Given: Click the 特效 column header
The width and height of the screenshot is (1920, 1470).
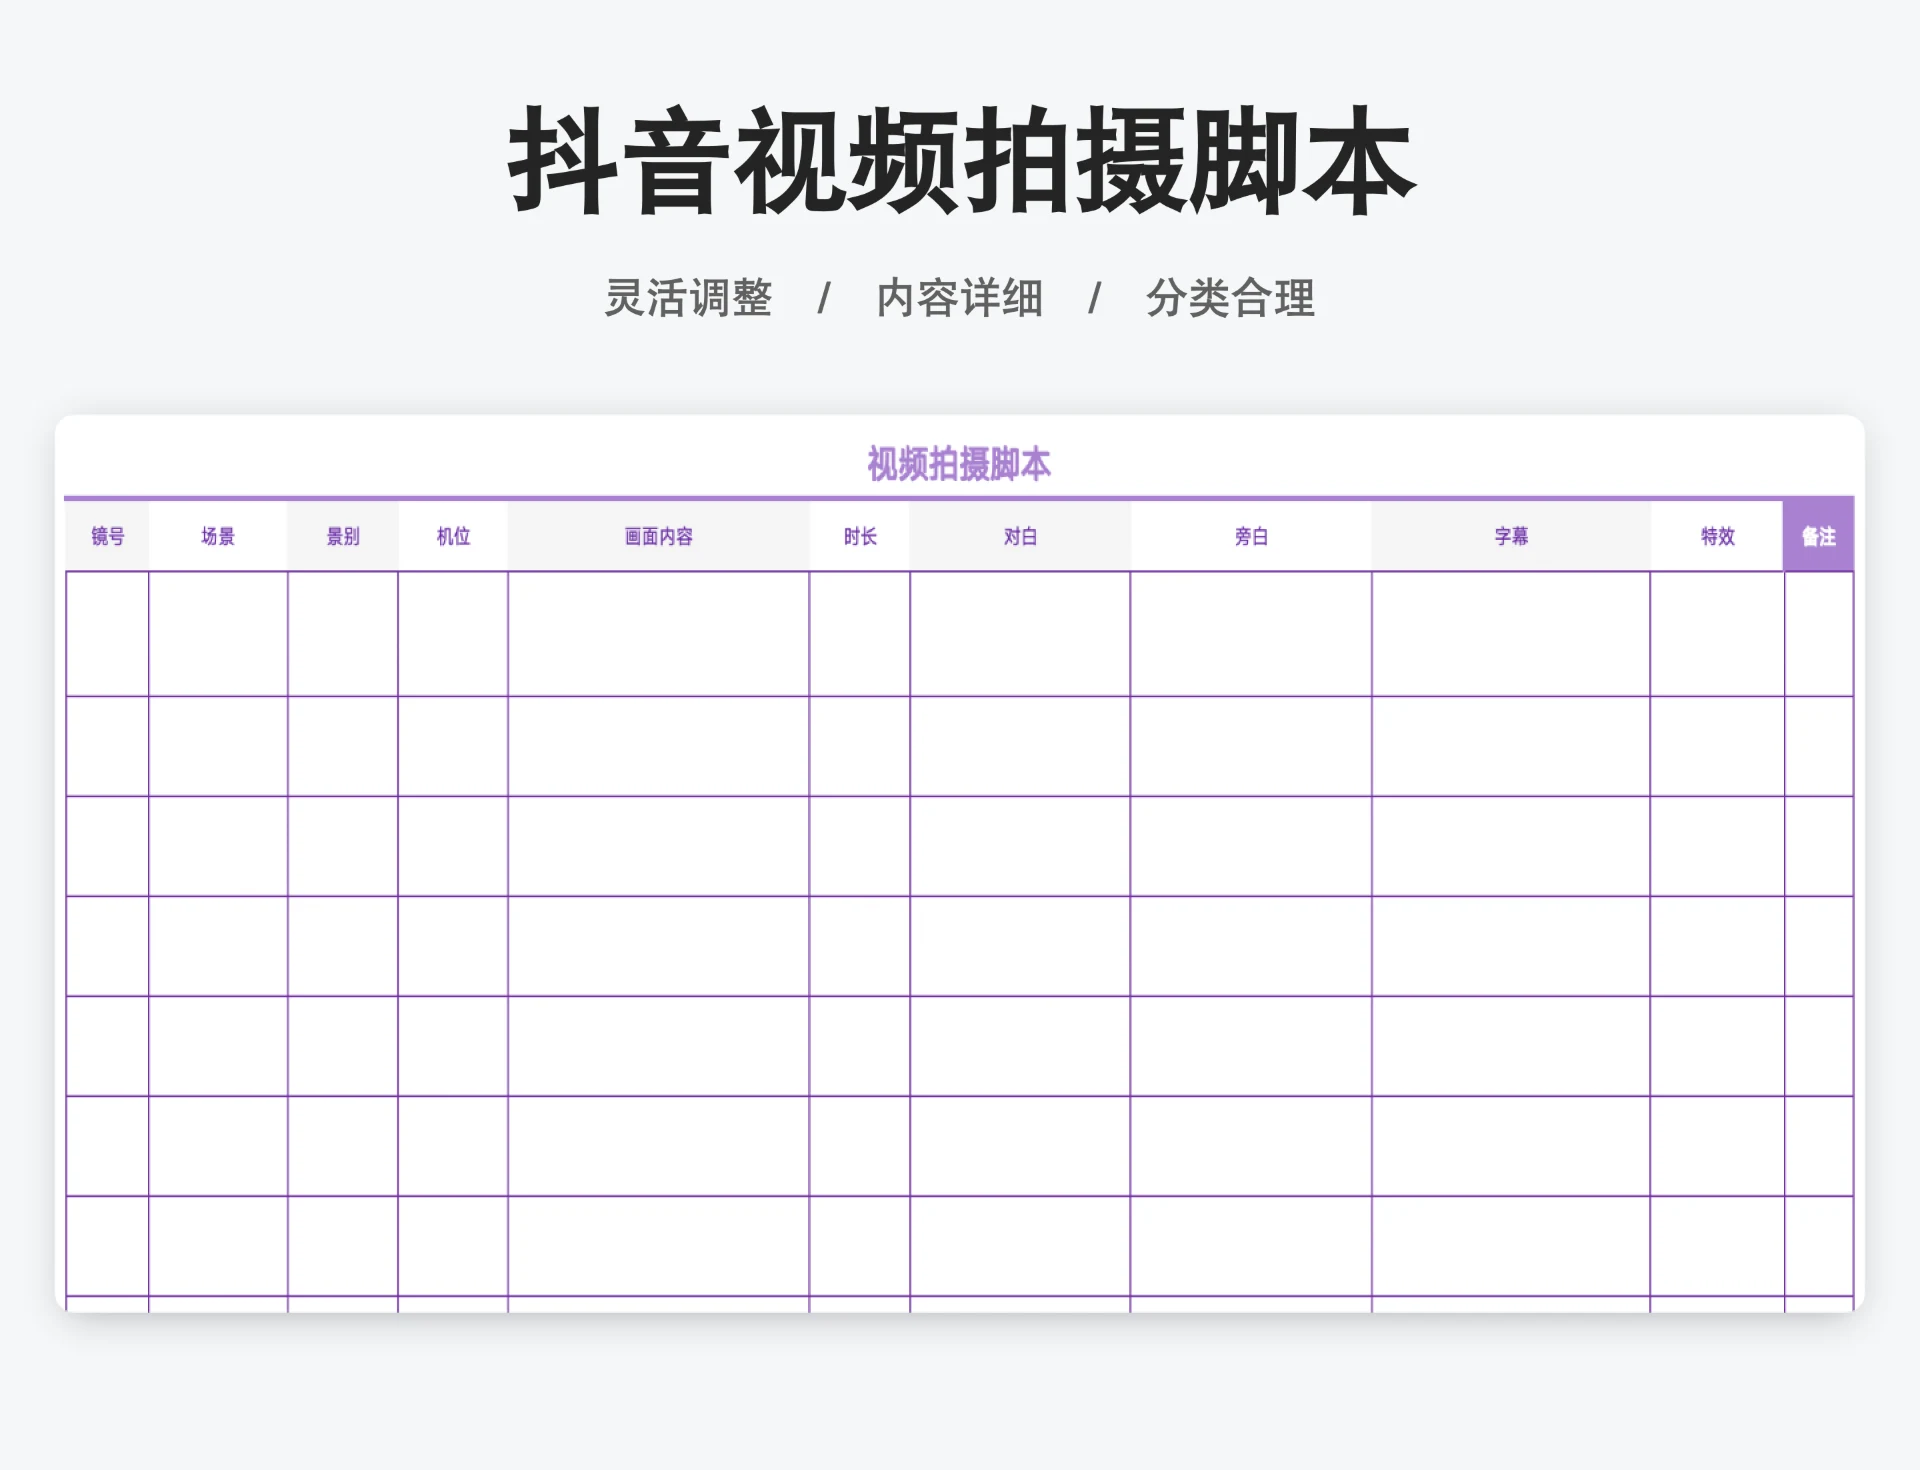Looking at the screenshot, I should (1717, 536).
